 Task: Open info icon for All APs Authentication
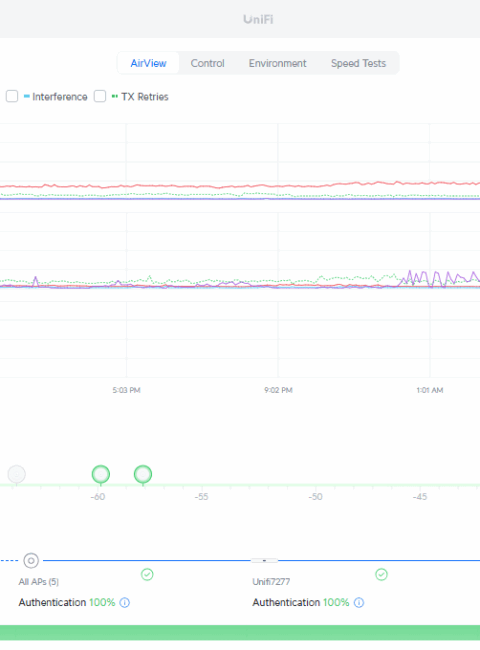pyautogui.click(x=125, y=602)
